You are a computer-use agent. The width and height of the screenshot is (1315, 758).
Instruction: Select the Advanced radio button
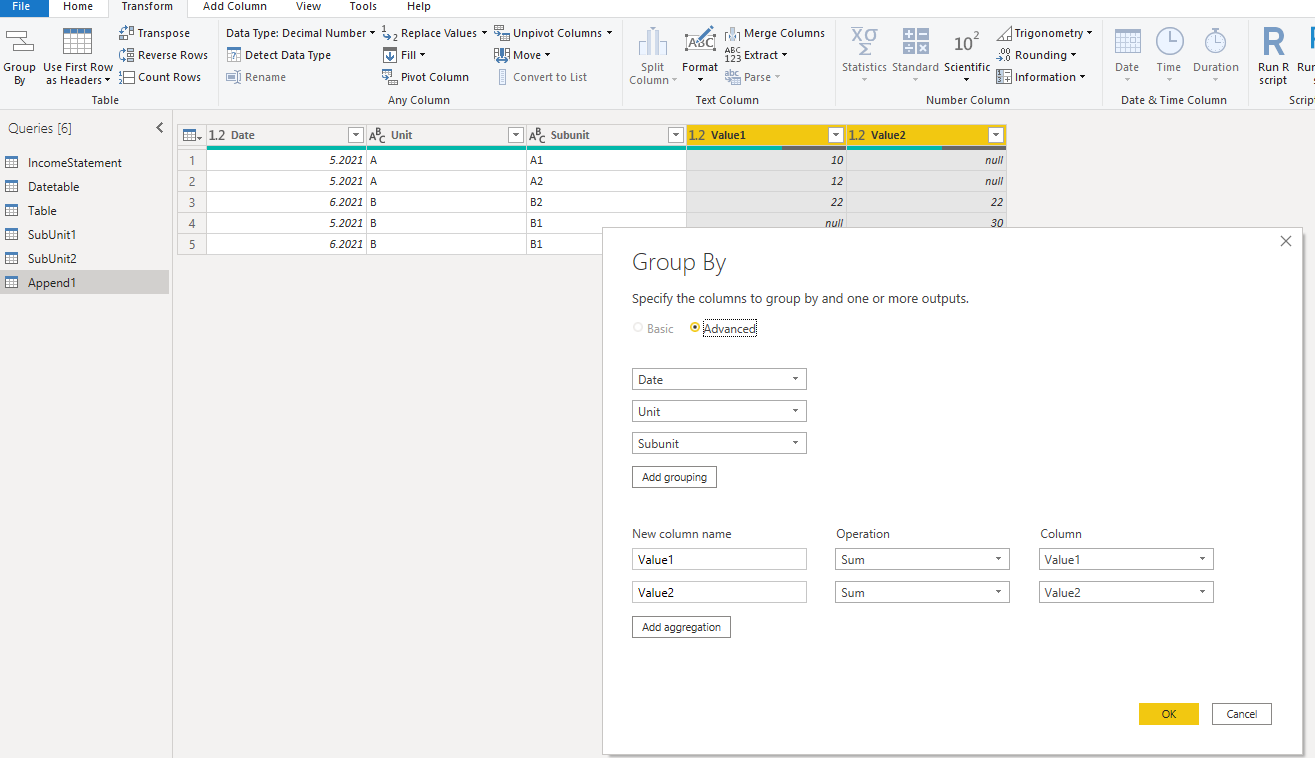pyautogui.click(x=695, y=328)
